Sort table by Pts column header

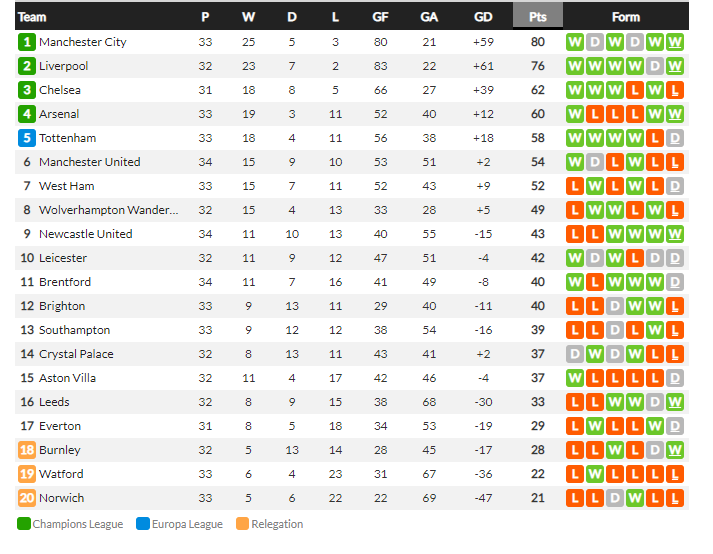pos(537,17)
